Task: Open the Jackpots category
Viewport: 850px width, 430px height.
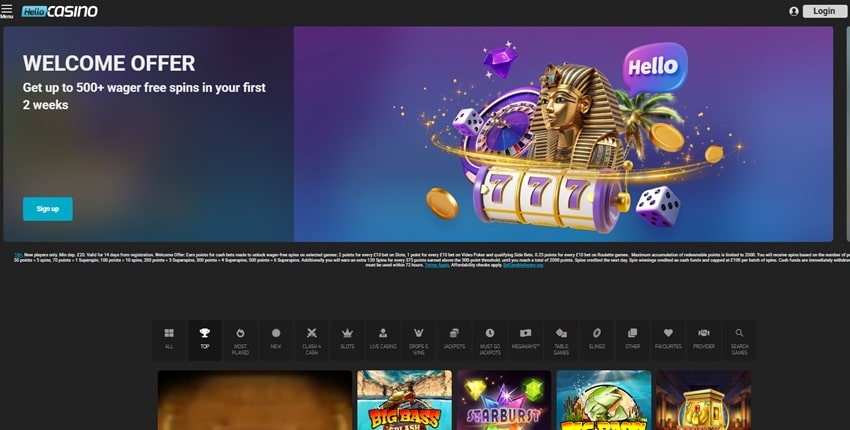Action: pyautogui.click(x=454, y=340)
